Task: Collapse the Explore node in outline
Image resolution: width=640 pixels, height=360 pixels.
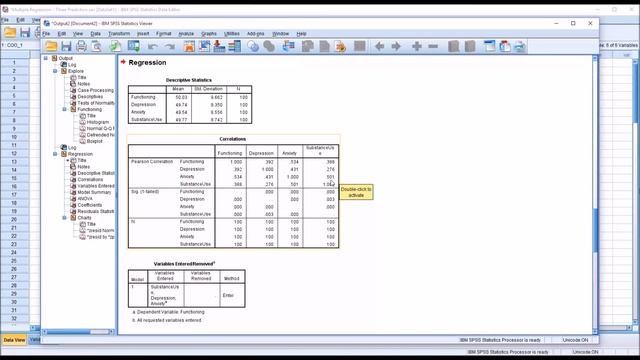Action: (x=55, y=71)
